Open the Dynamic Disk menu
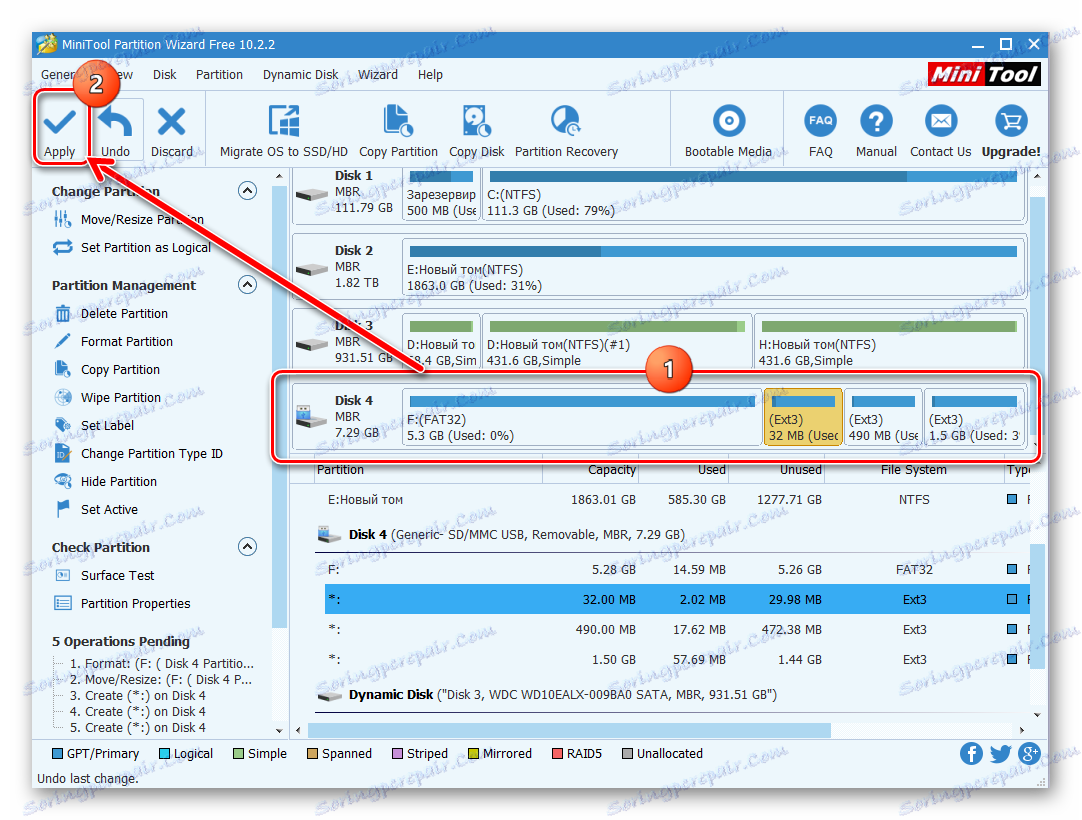Screen dimensions: 1082x820 point(300,75)
